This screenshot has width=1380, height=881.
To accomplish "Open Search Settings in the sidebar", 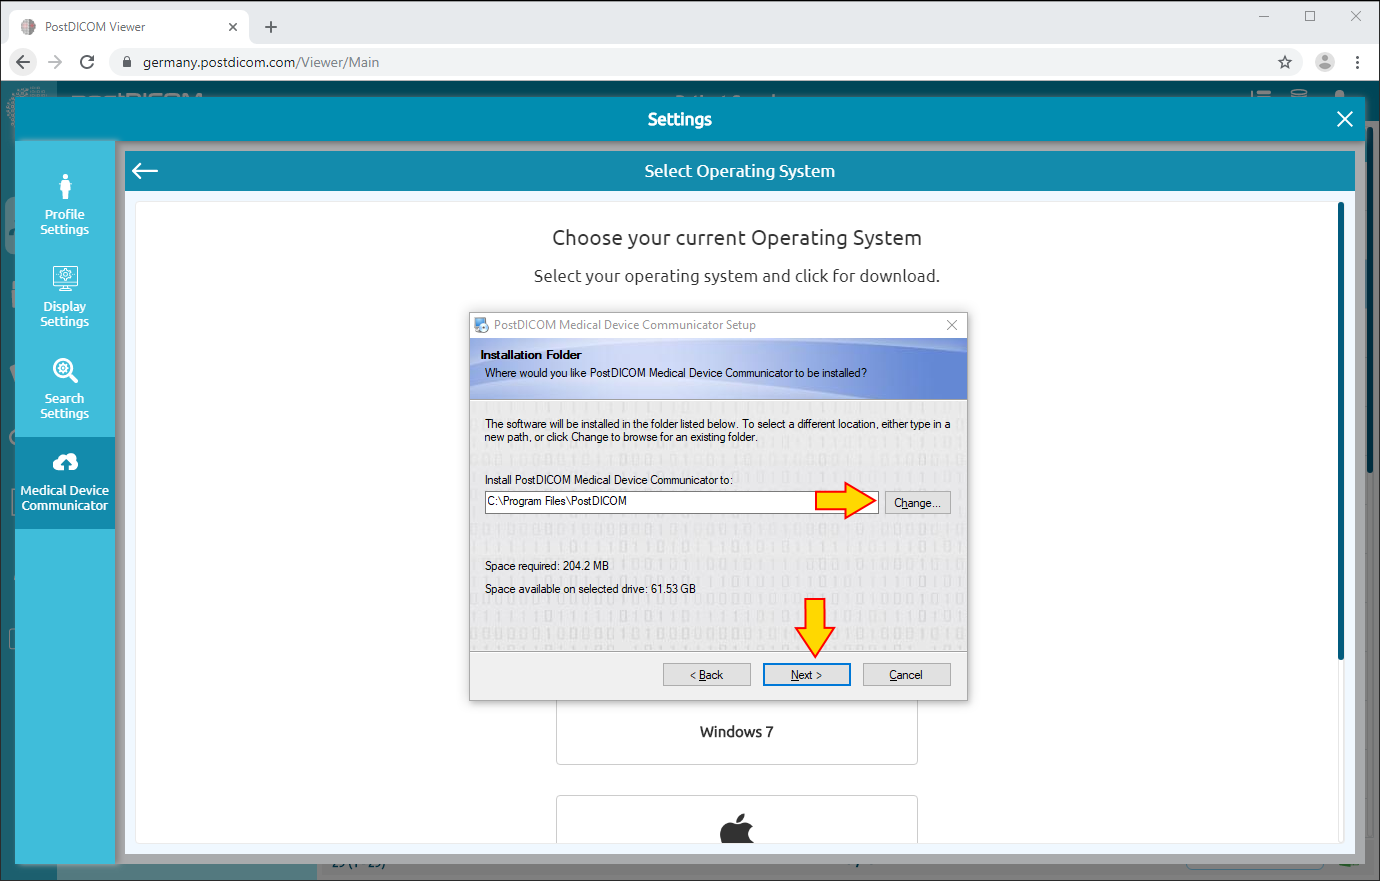I will click(65, 389).
